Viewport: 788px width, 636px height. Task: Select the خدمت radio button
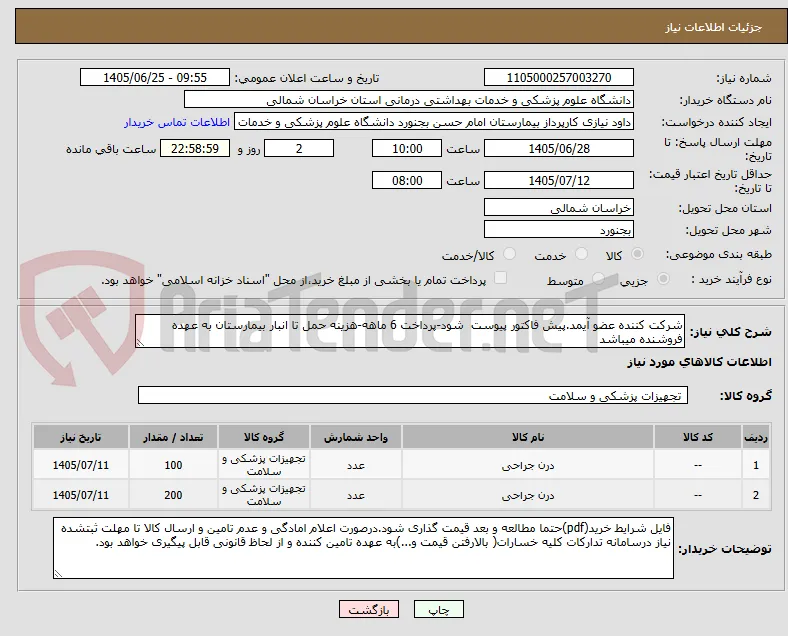pyautogui.click(x=581, y=254)
